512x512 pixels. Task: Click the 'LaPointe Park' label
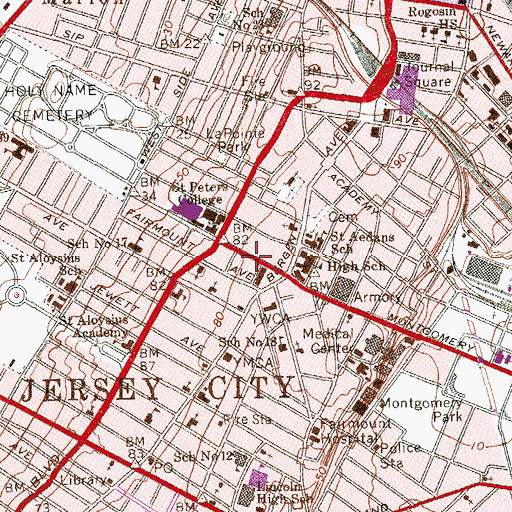point(235,140)
